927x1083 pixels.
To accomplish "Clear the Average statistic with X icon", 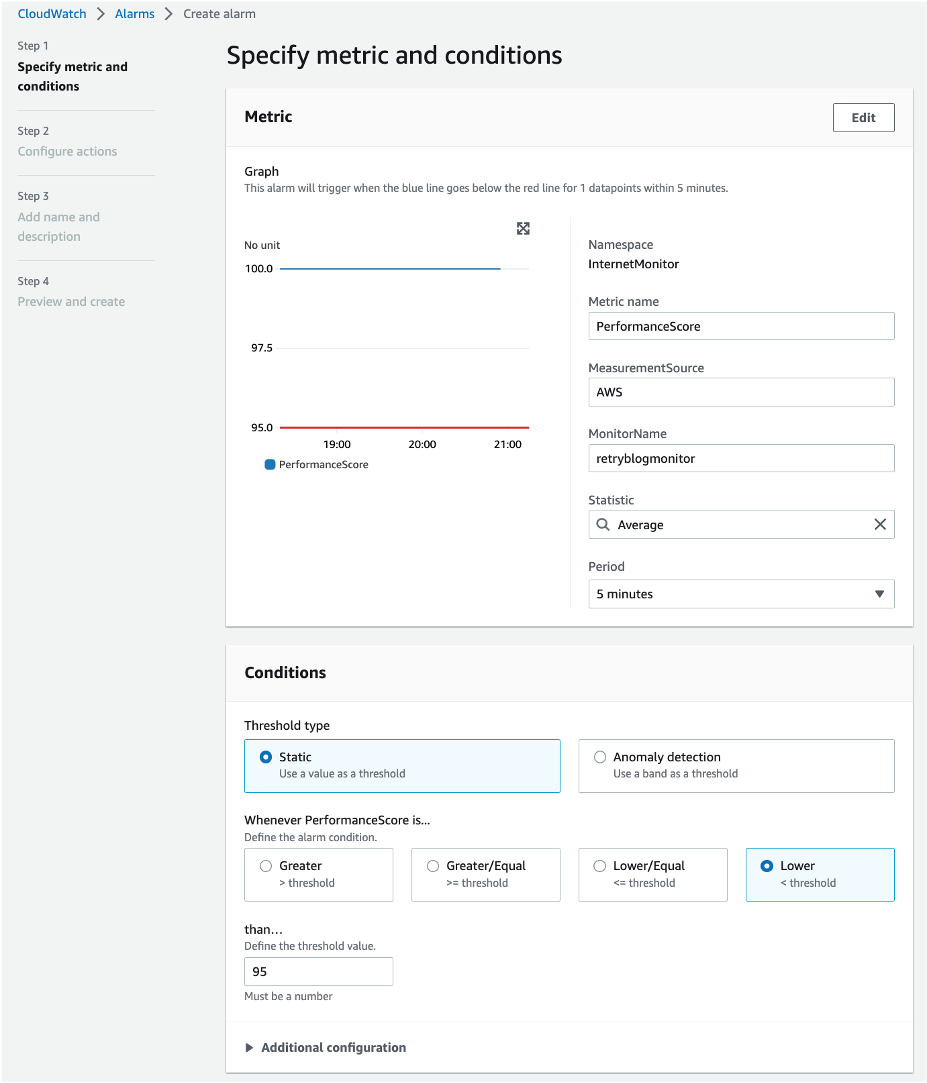I will click(x=880, y=524).
